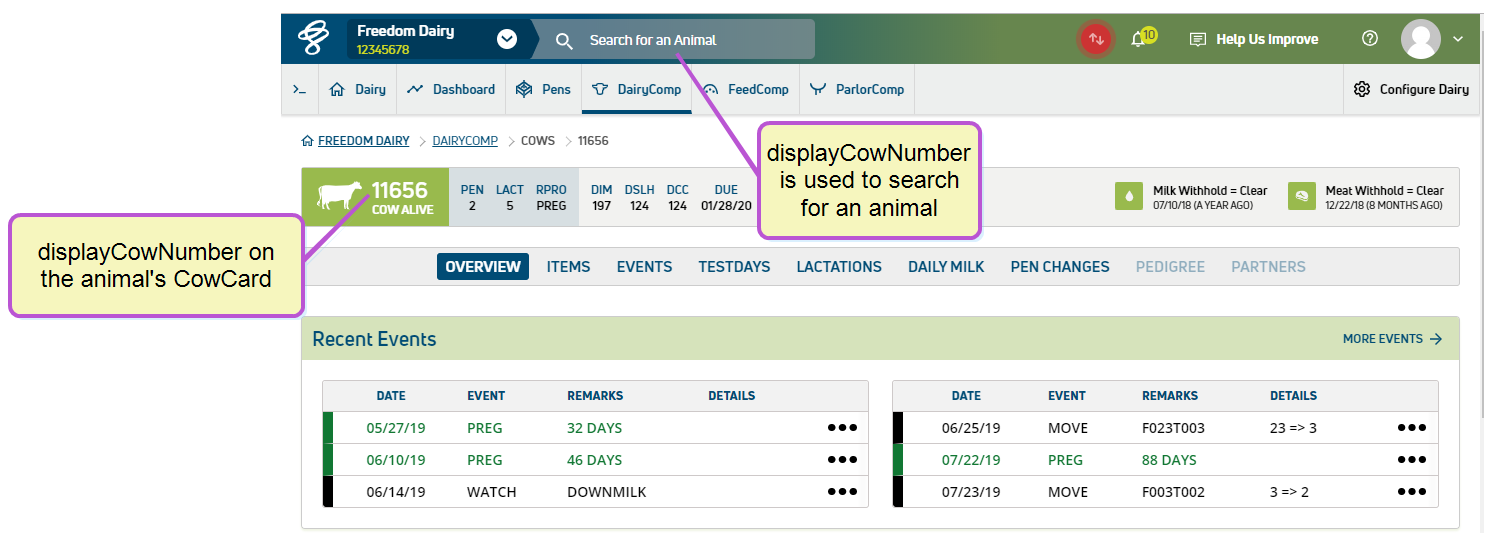
Task: Click the red sync status icon
Action: (1096, 39)
